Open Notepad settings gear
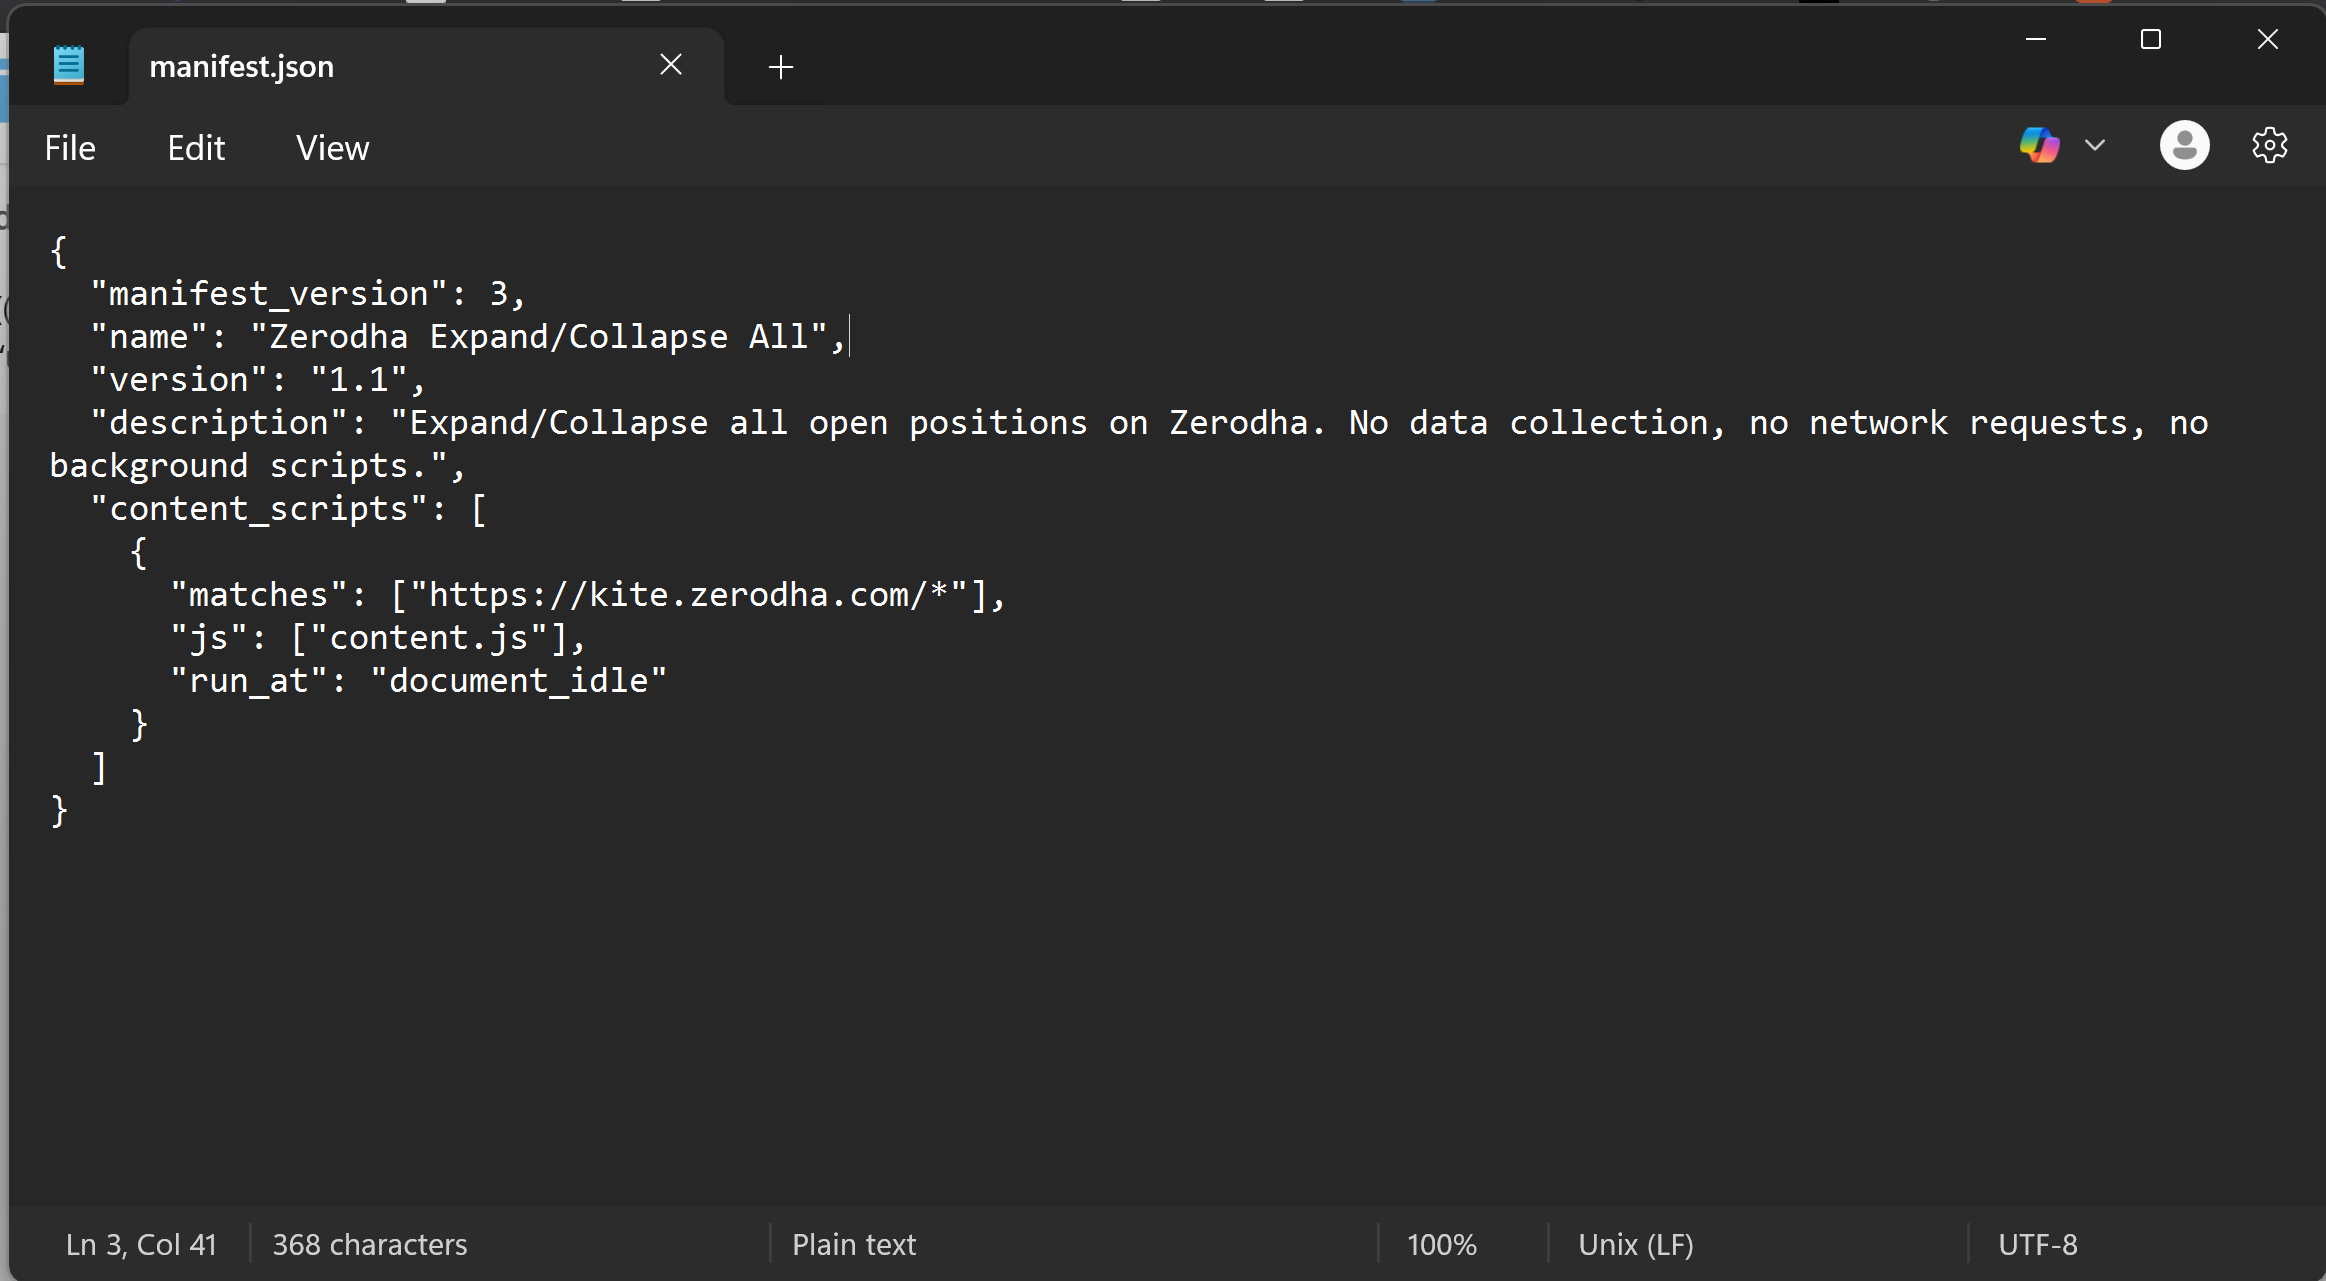 [2269, 146]
